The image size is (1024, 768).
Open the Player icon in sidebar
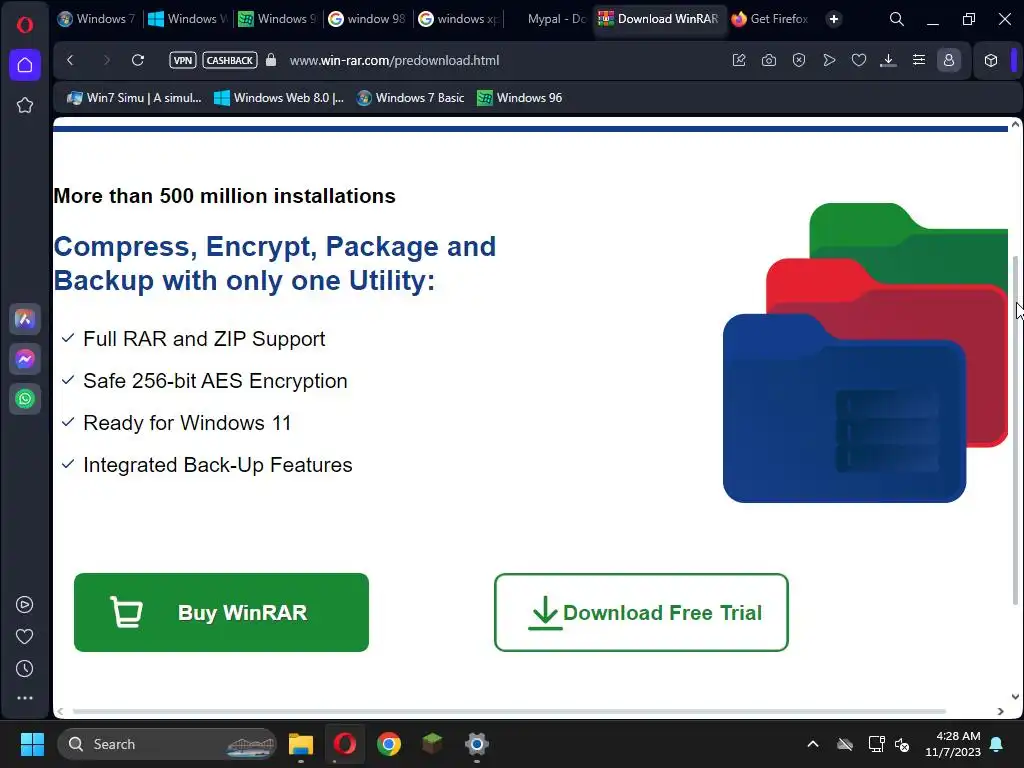tap(24, 605)
